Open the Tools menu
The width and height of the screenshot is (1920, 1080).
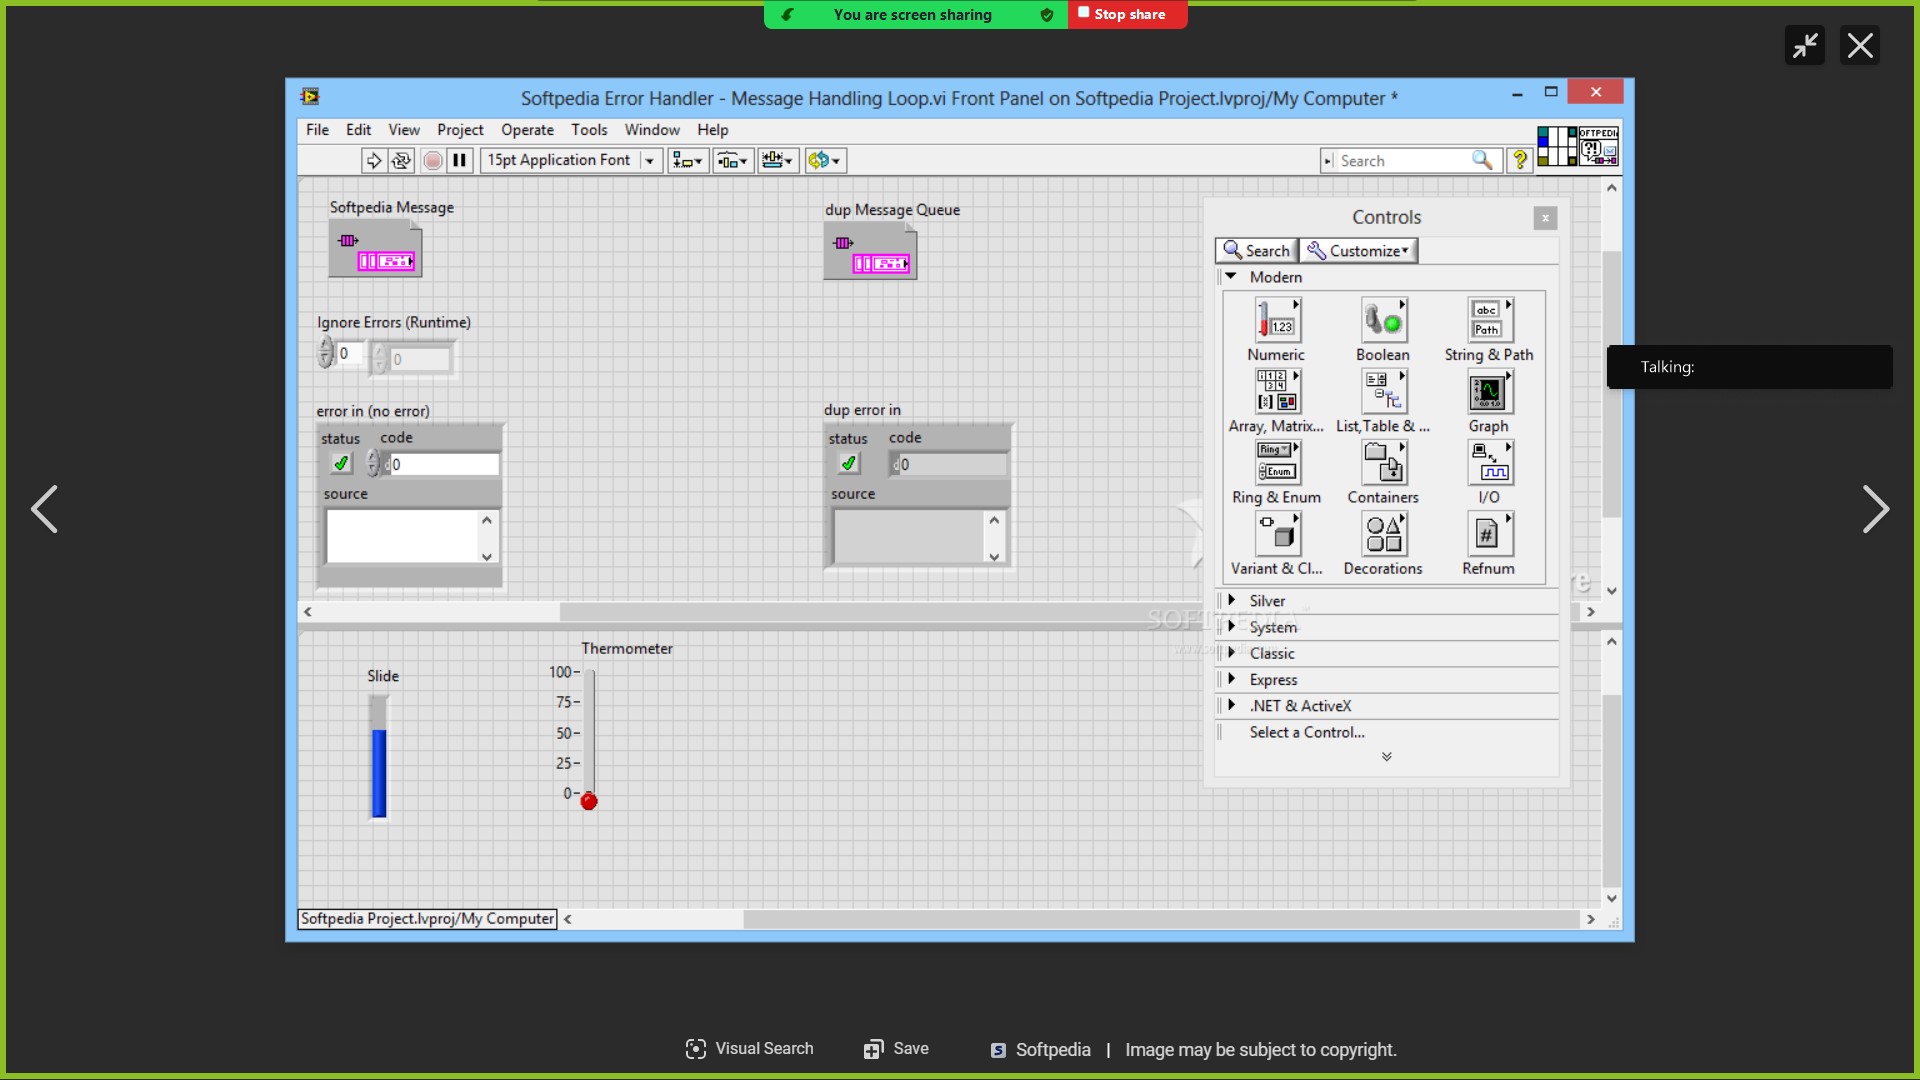click(x=589, y=130)
